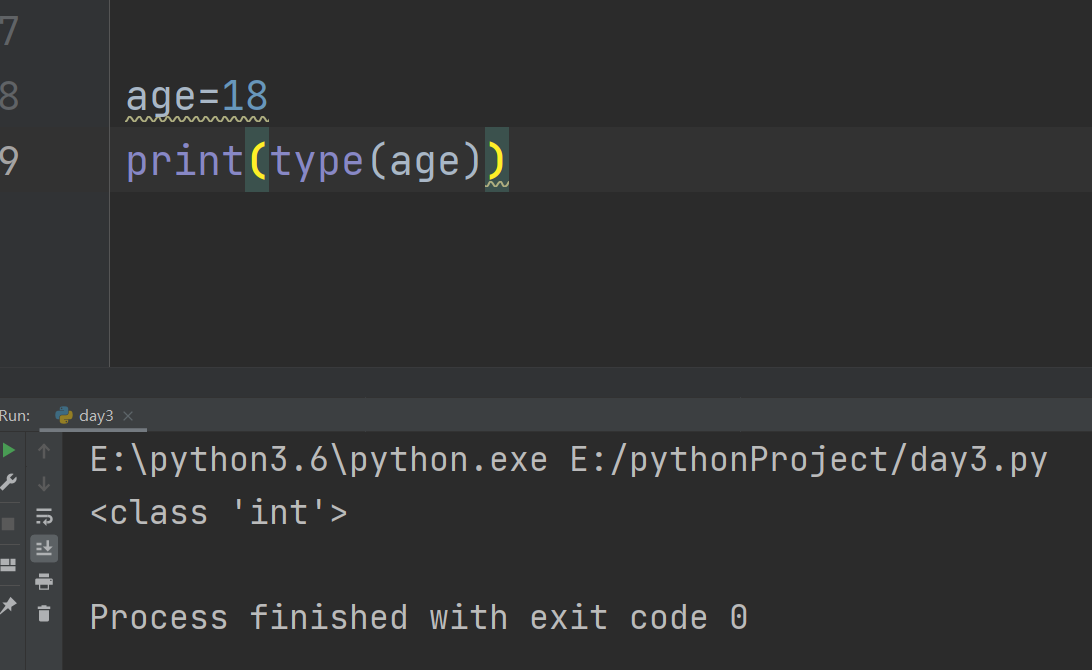The height and width of the screenshot is (670, 1092).
Task: Place cursor on print function name
Action: tap(185, 162)
